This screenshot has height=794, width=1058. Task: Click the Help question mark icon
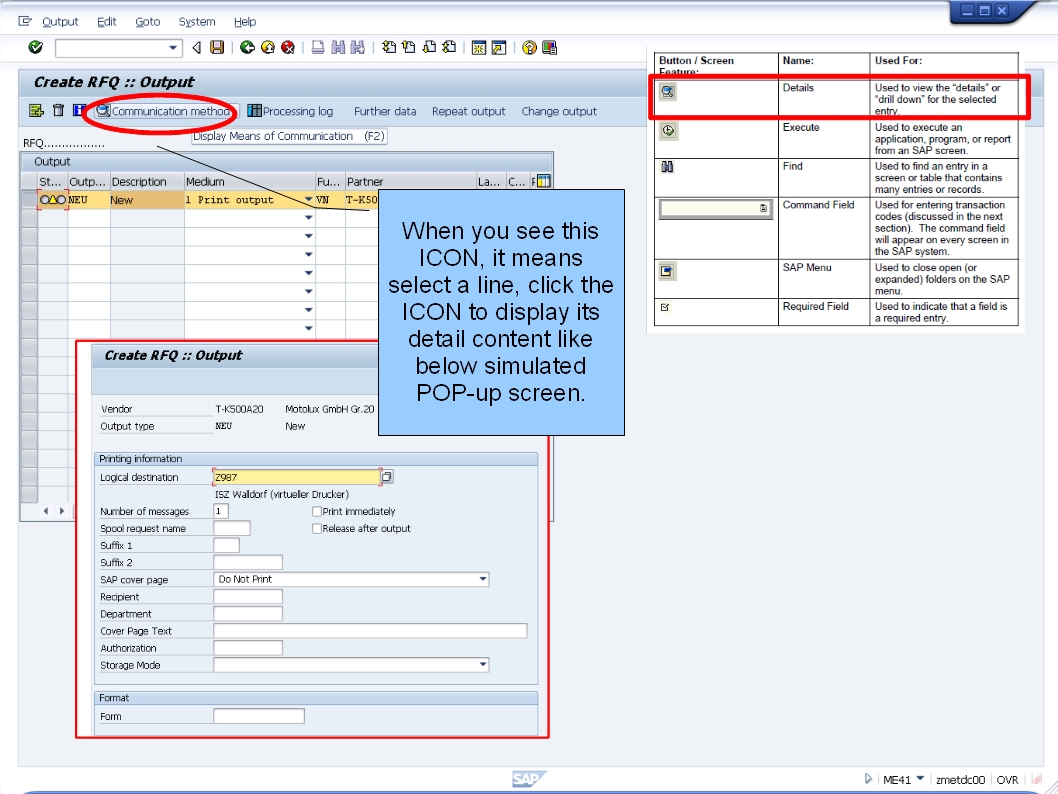click(x=531, y=47)
